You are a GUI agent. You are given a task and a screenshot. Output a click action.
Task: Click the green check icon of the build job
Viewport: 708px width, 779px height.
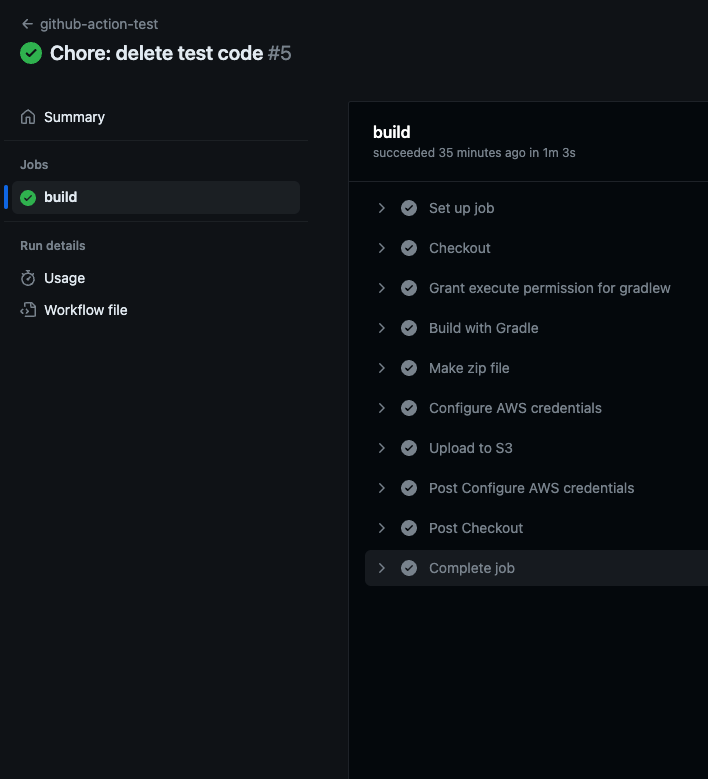(x=28, y=197)
